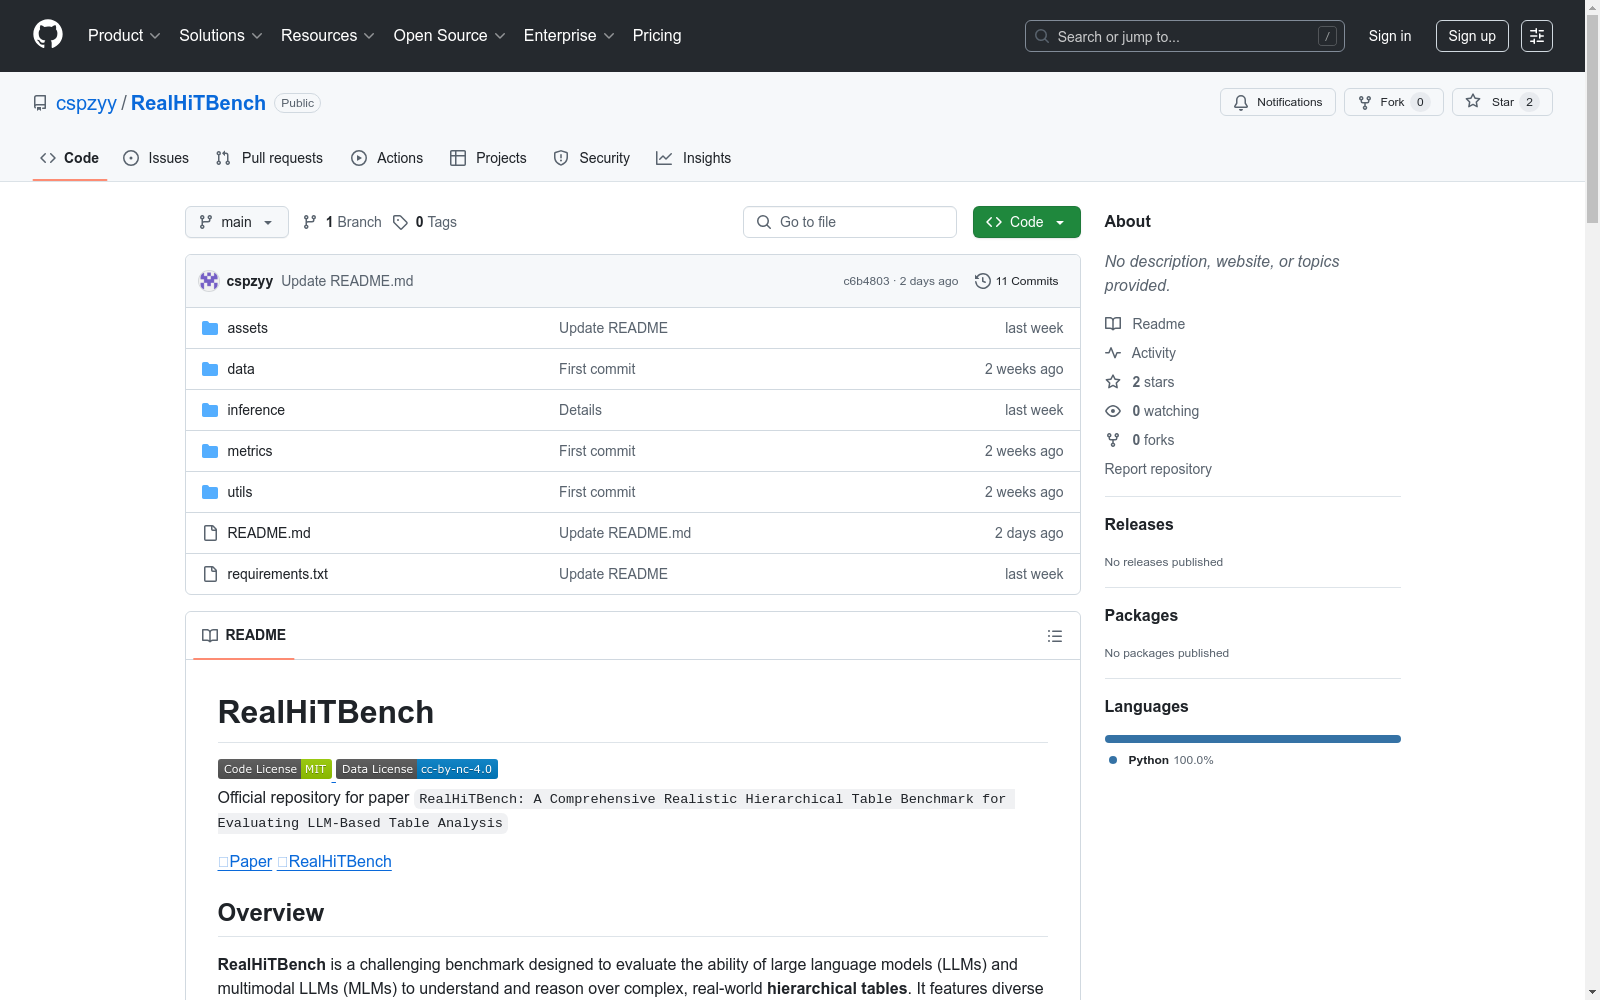Viewport: 1600px width, 1000px height.
Task: Click the Code License MIT badge
Action: 275,769
